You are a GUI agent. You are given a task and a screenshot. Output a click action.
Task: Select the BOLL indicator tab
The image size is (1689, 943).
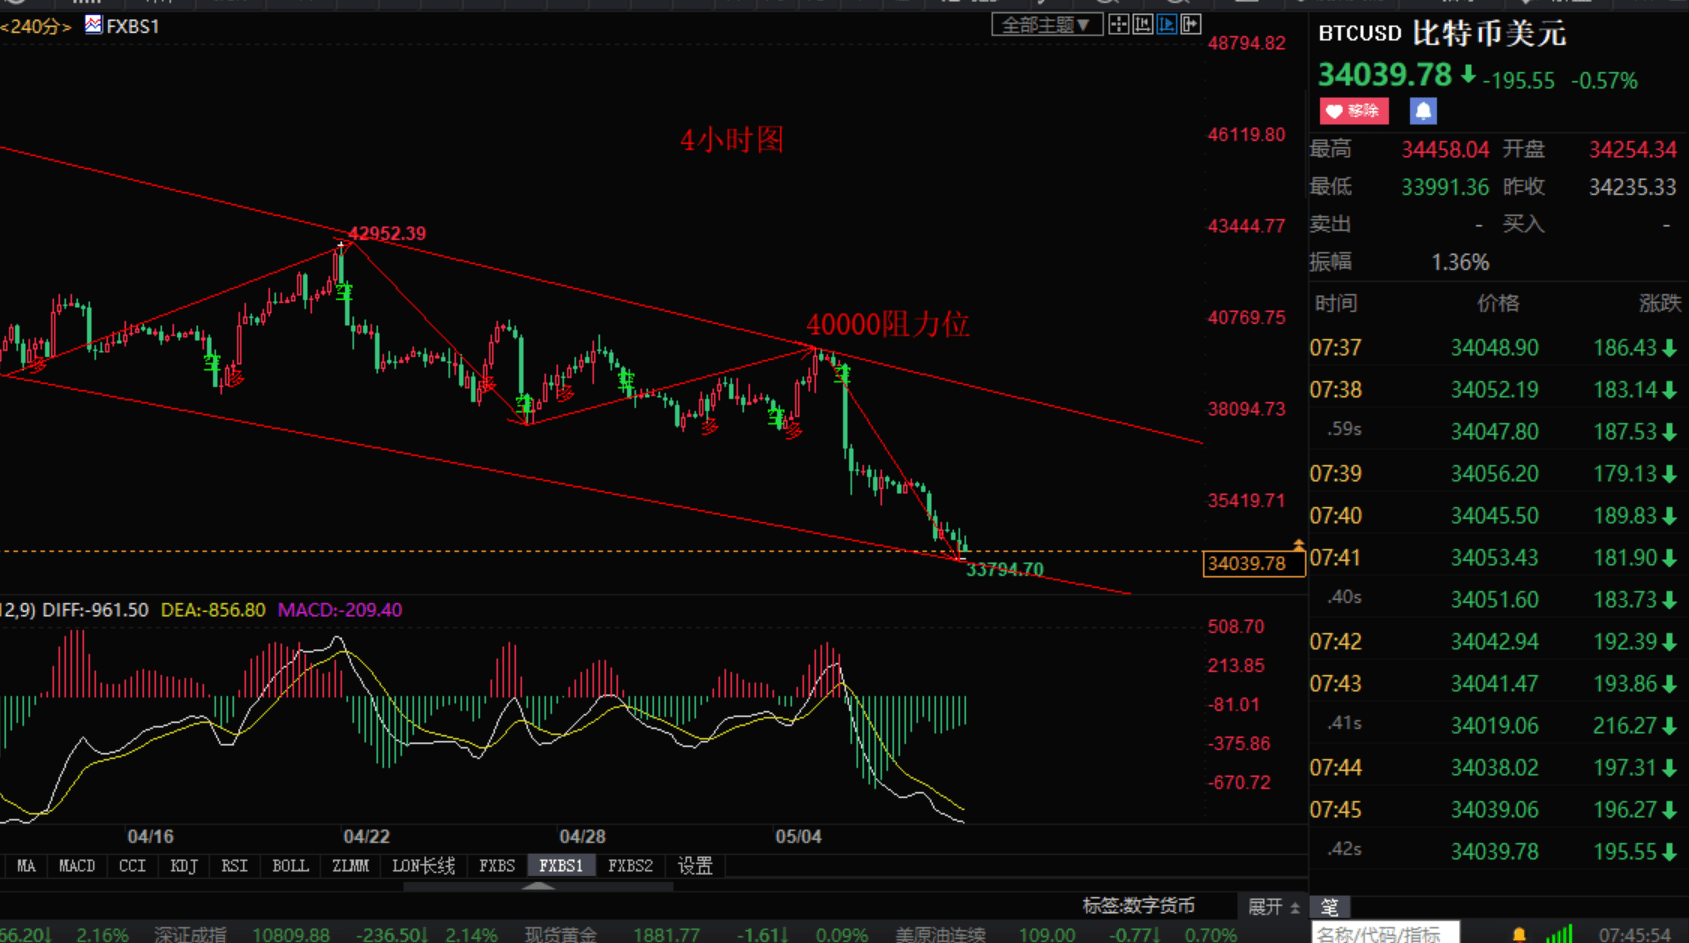(290, 866)
